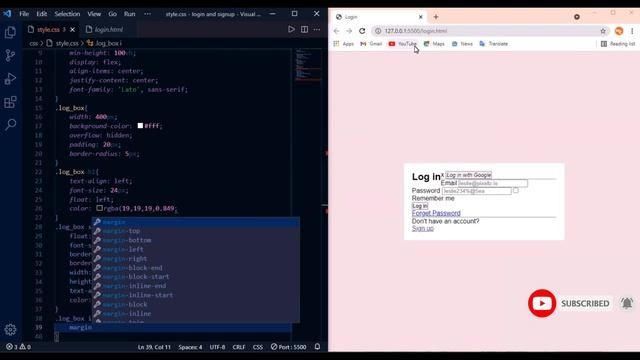Open the Source Control view
Screen dimensions: 640x360
(10, 55)
